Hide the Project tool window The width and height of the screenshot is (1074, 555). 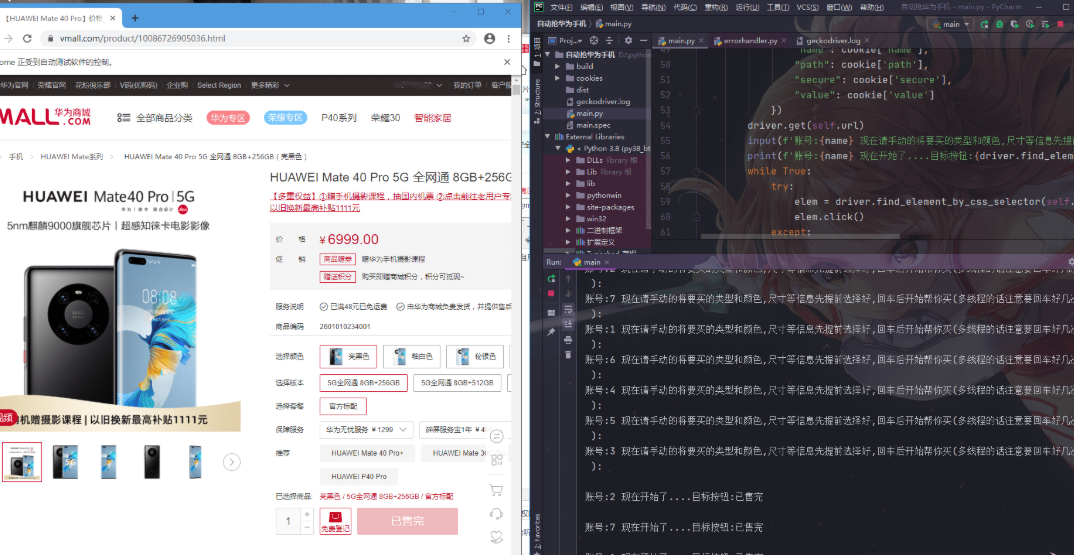[x=642, y=40]
